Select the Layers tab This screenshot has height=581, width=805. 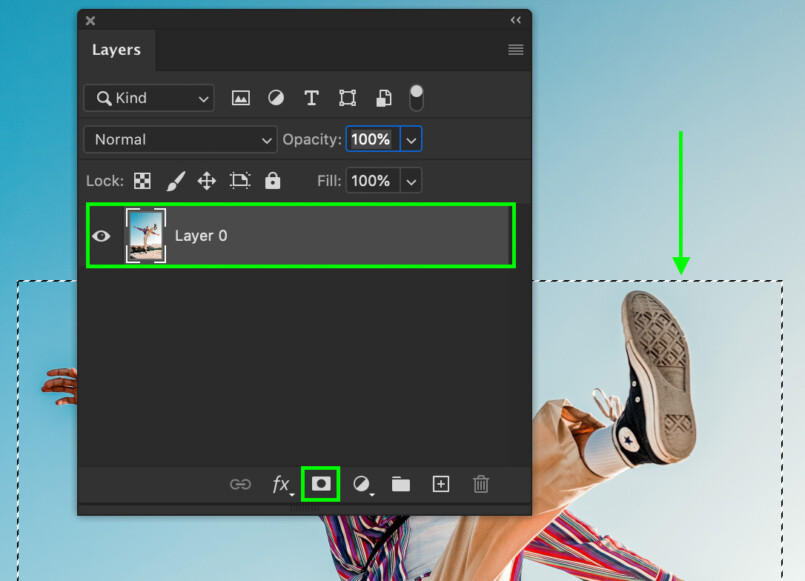116,49
